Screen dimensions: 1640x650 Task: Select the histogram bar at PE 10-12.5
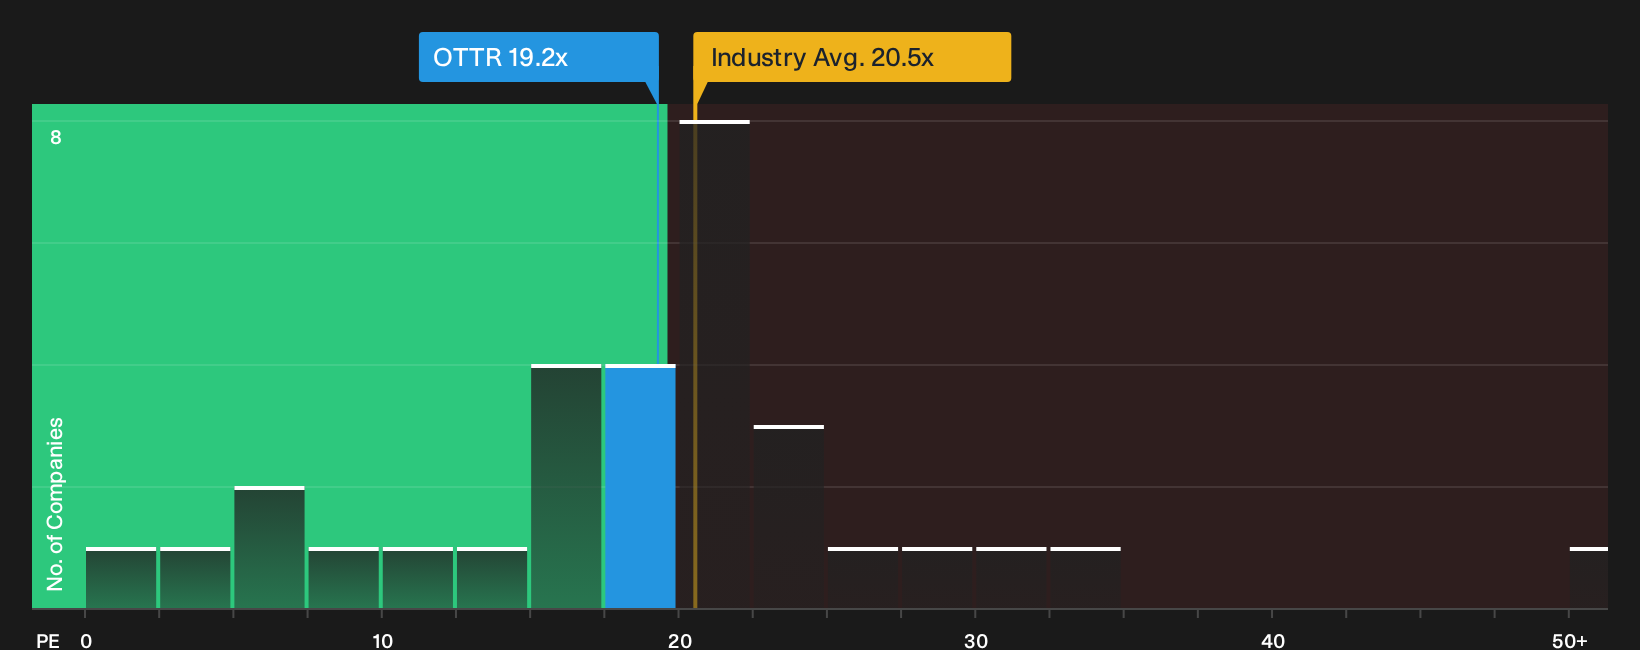tap(418, 578)
